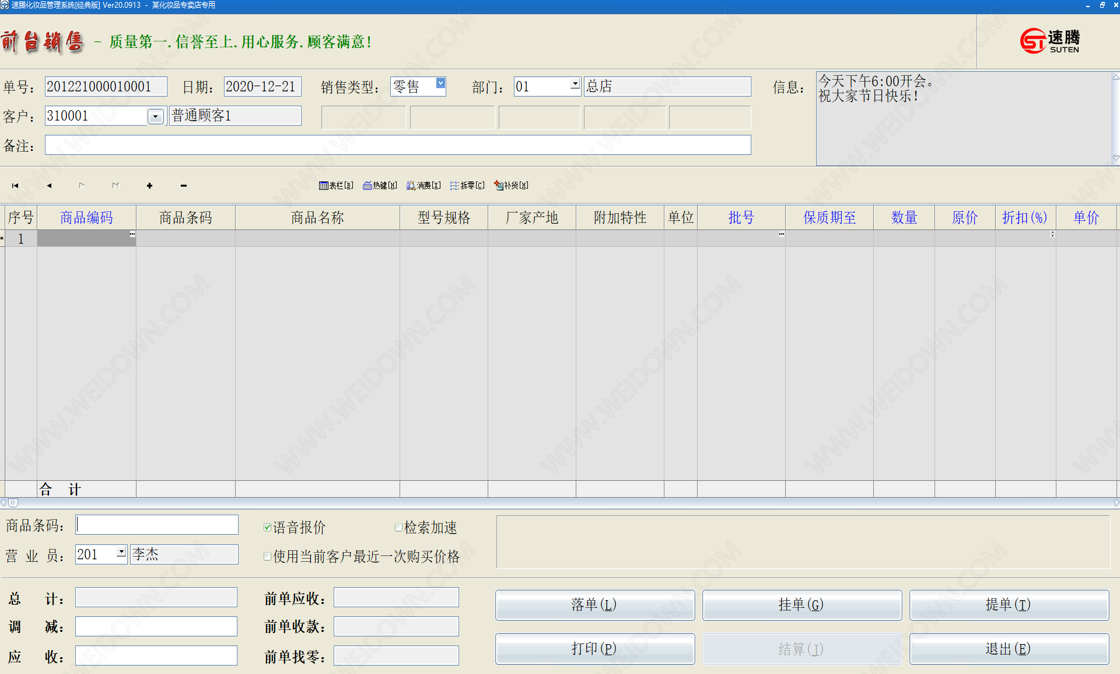Toggle 语音报价 checkbox
Image resolution: width=1120 pixels, height=674 pixels.
click(x=267, y=528)
